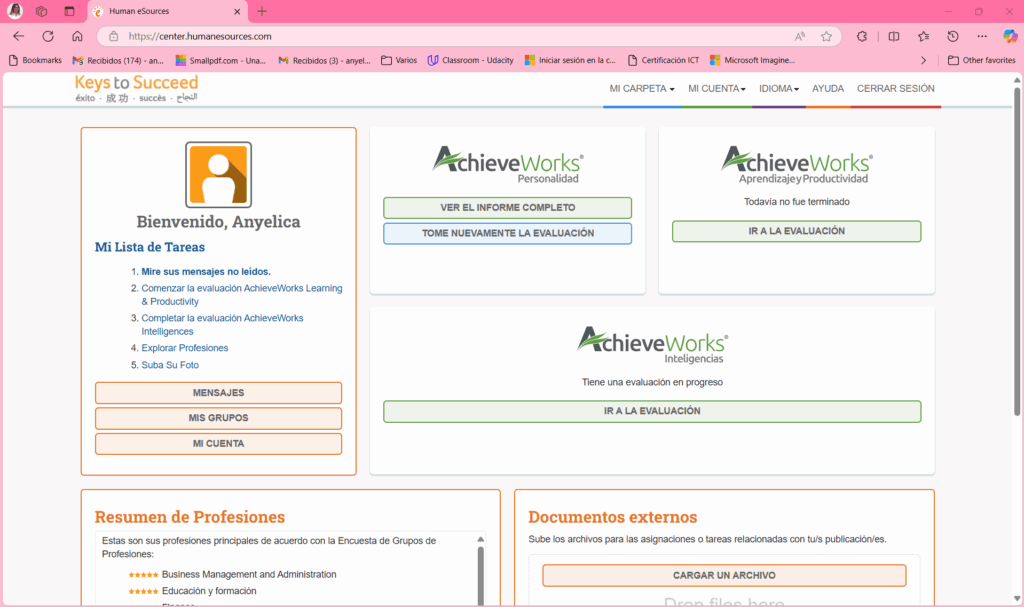Go to the Inteligencias evaluation
This screenshot has height=607, width=1024.
coord(652,412)
